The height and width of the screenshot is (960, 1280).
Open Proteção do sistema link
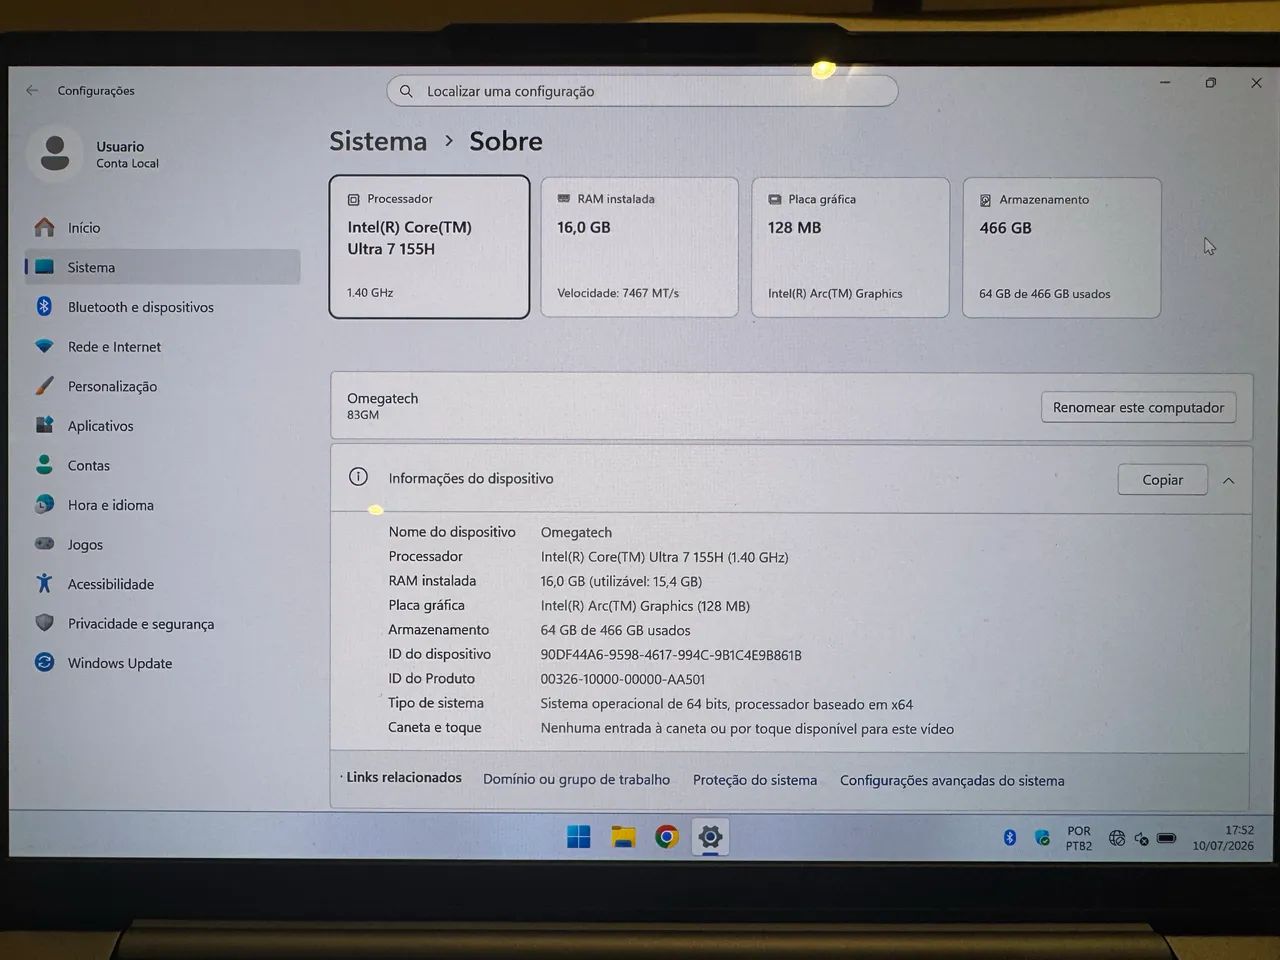click(755, 780)
